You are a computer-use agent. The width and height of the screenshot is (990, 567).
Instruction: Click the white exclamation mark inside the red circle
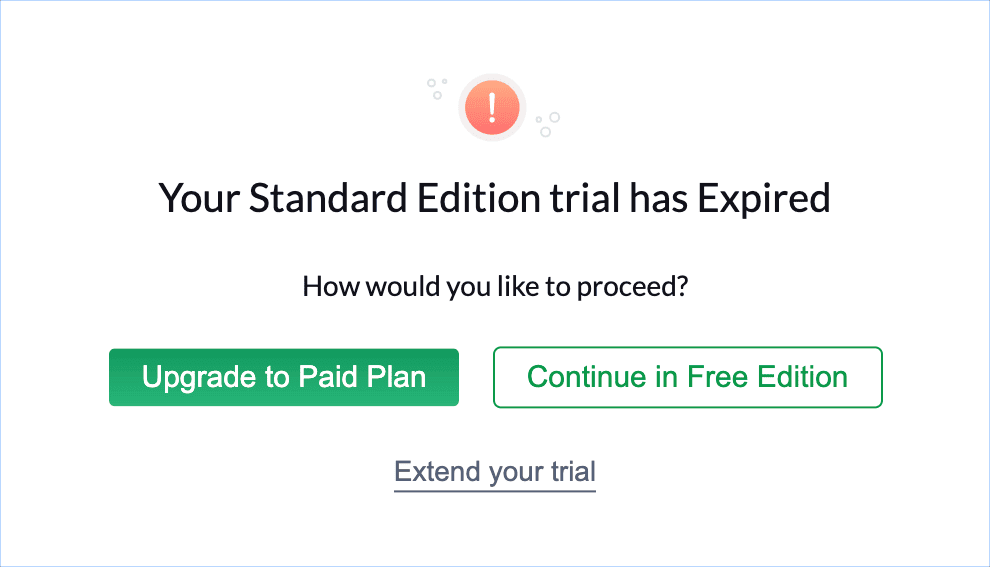(490, 105)
